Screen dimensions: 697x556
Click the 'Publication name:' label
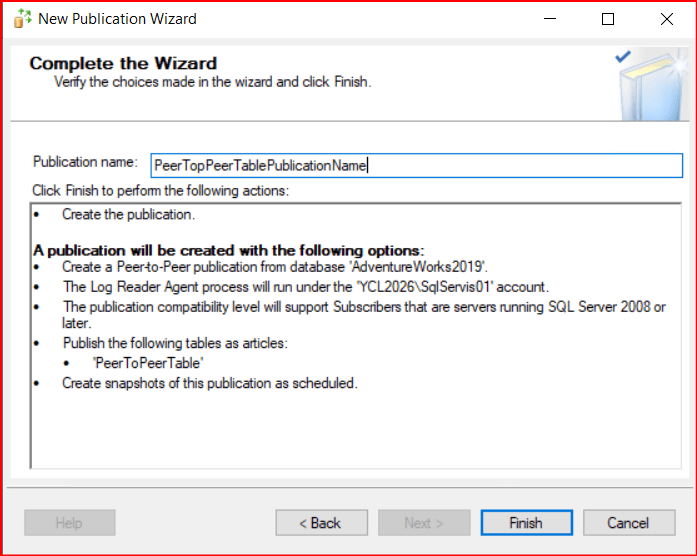(85, 162)
